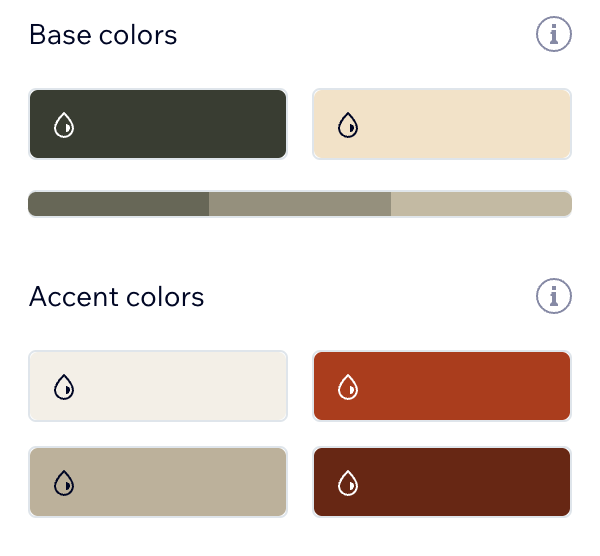Pick the tan beige accent color swatch

pos(158,482)
